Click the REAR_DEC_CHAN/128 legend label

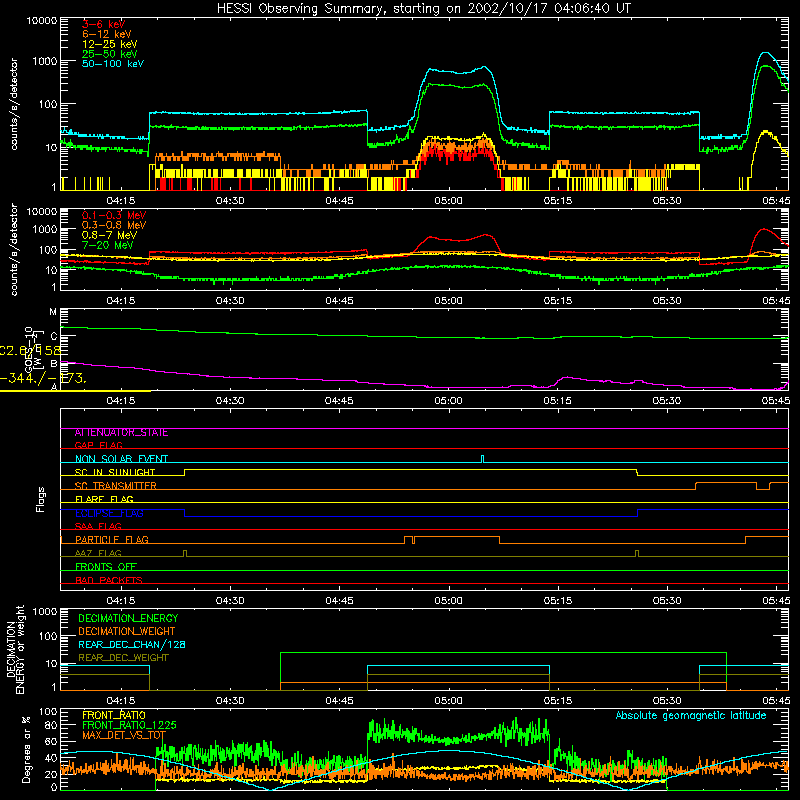point(132,644)
